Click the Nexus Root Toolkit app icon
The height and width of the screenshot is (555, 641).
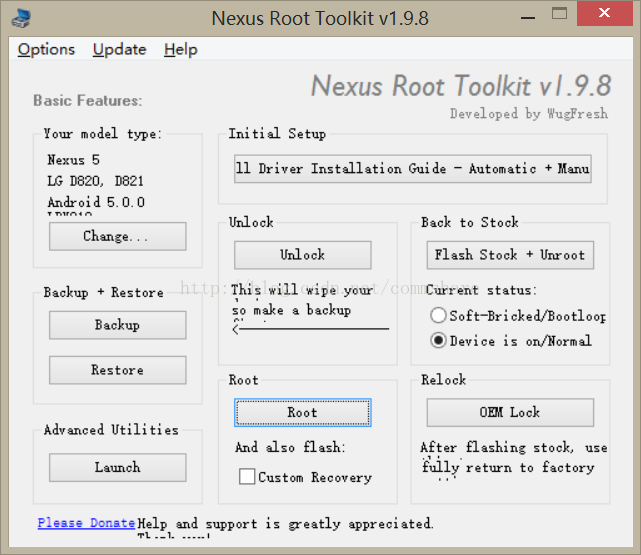click(21, 19)
